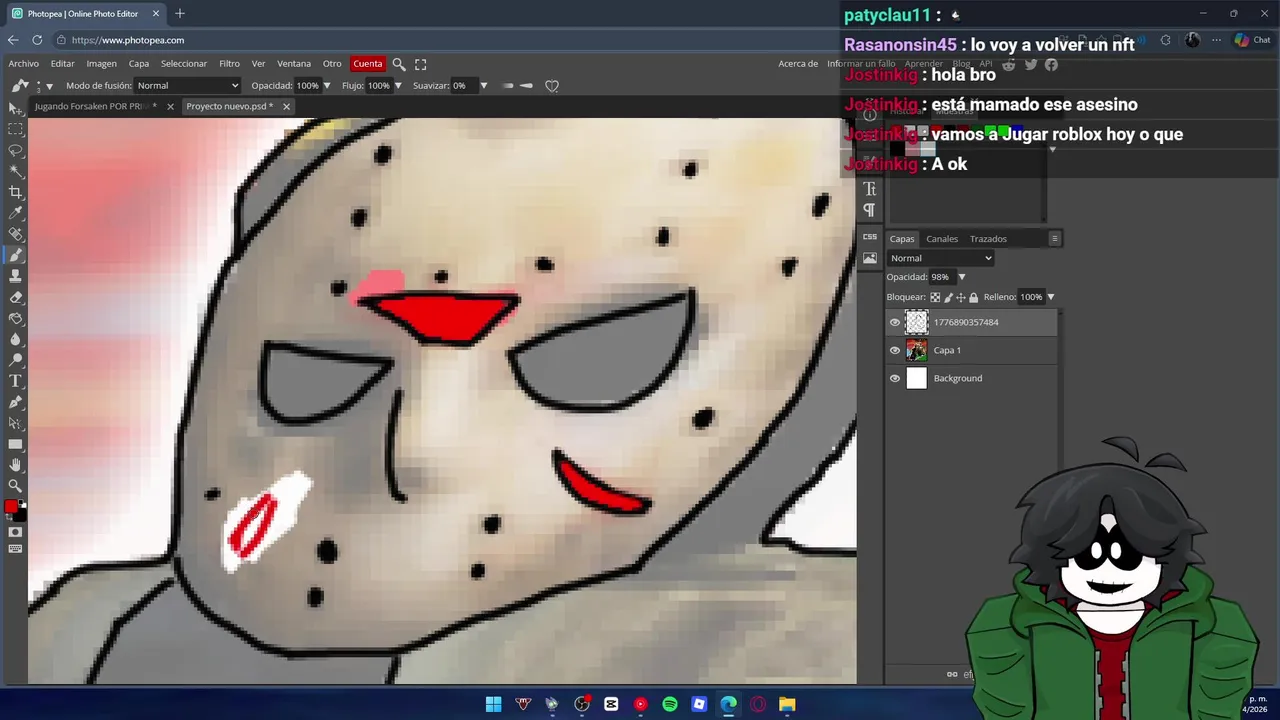Hide the Capa 1 layer

coord(895,350)
